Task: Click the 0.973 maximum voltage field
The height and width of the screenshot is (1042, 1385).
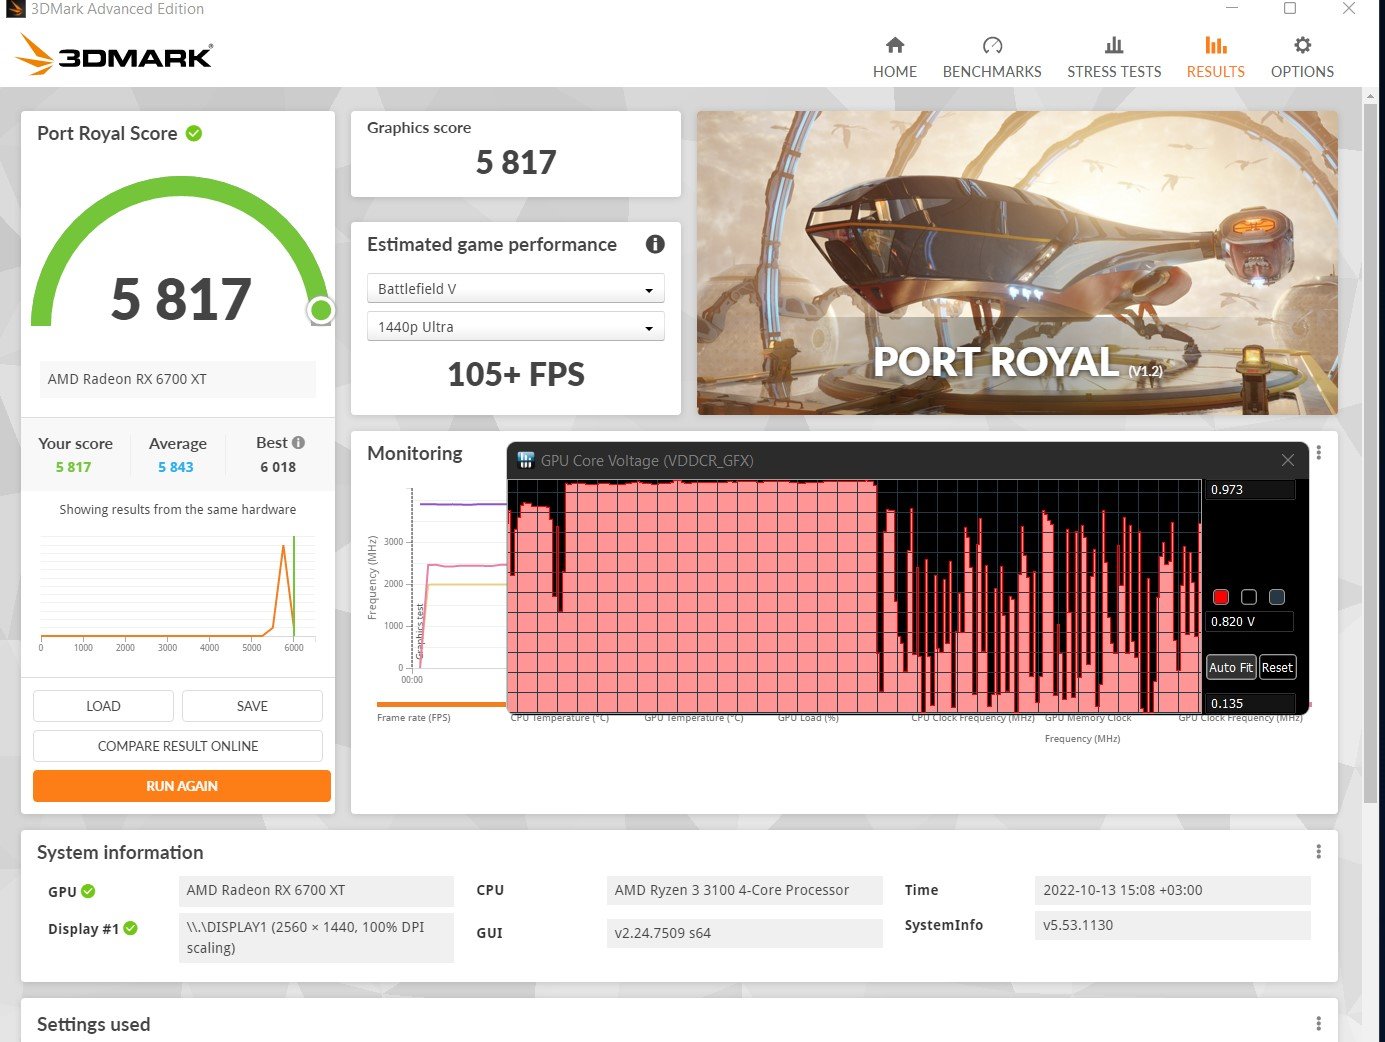Action: [1250, 489]
